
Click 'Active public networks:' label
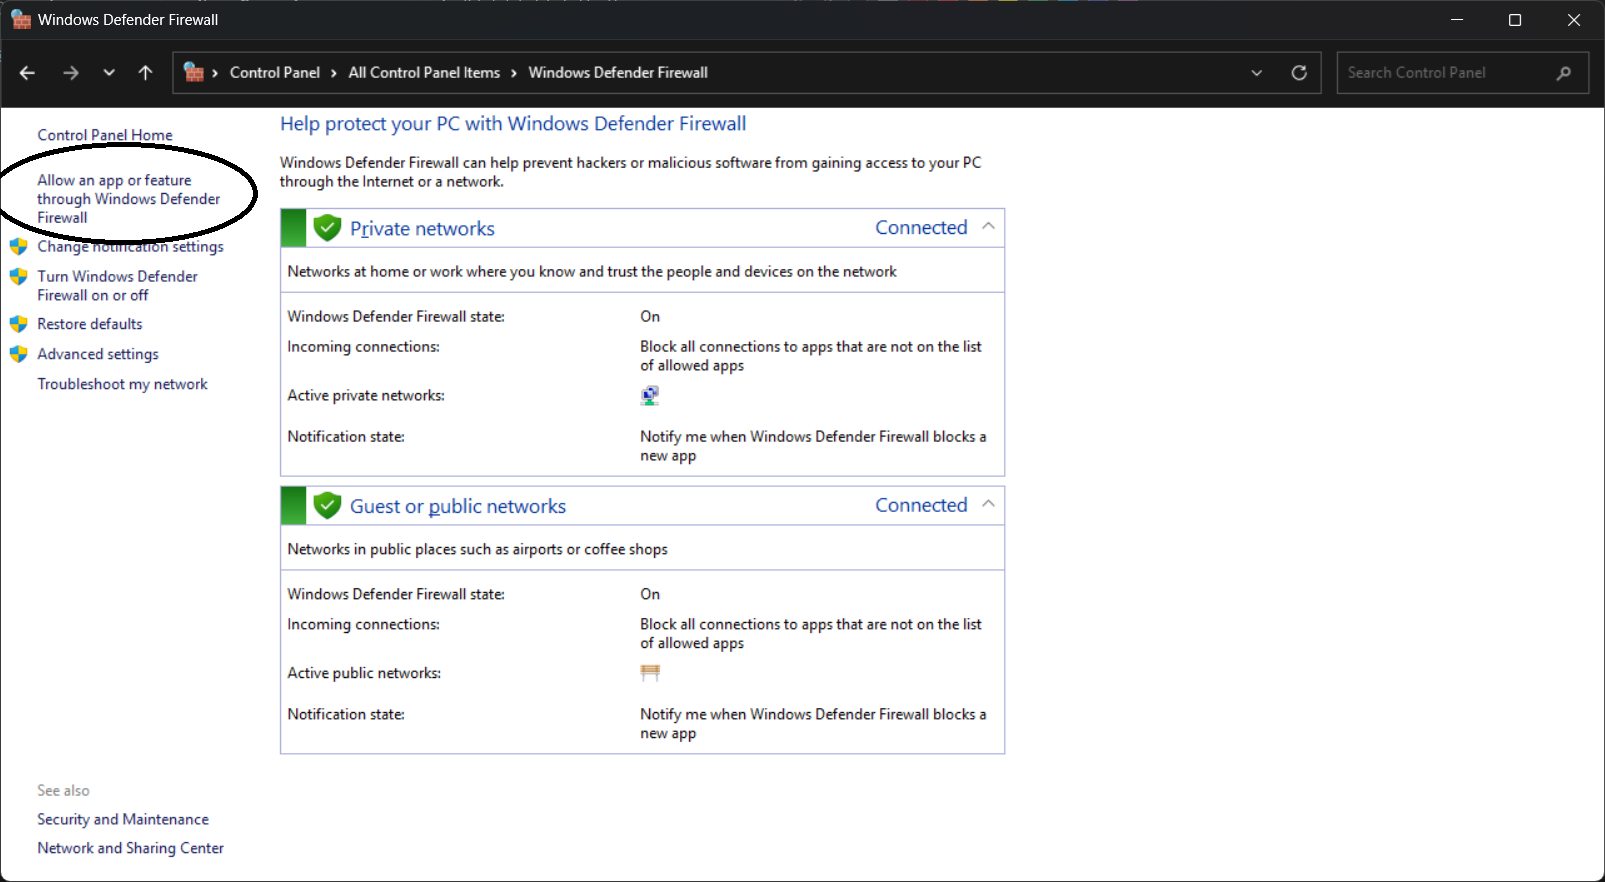[364, 674]
